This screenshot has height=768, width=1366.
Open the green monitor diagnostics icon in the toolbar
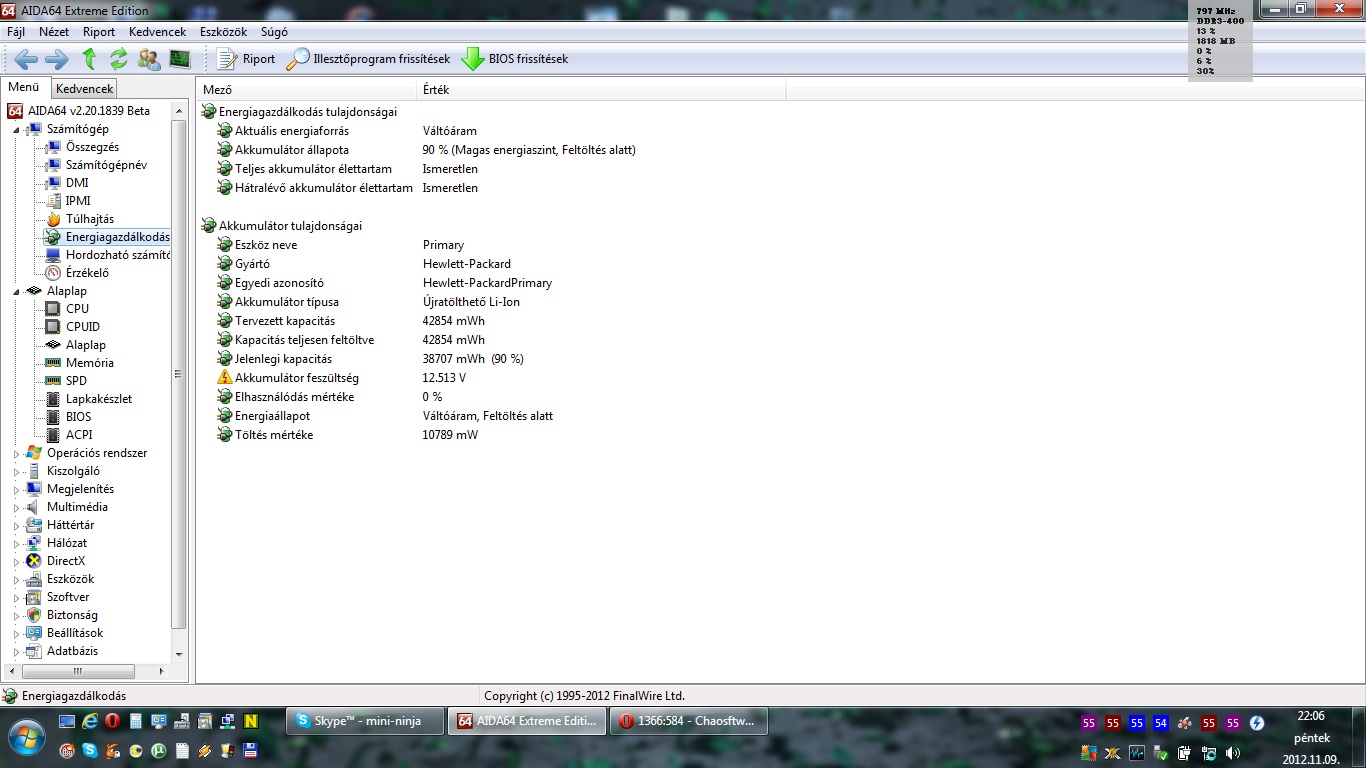pos(180,59)
